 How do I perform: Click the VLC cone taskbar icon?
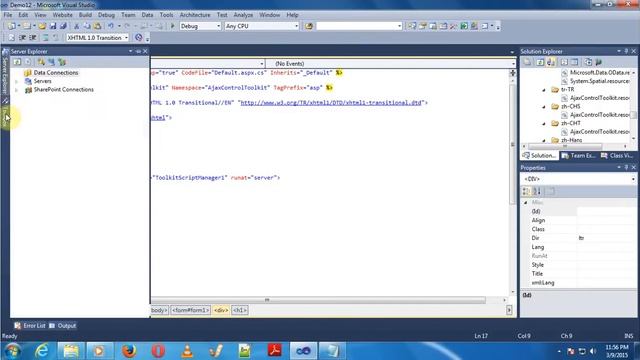[x=187, y=351]
